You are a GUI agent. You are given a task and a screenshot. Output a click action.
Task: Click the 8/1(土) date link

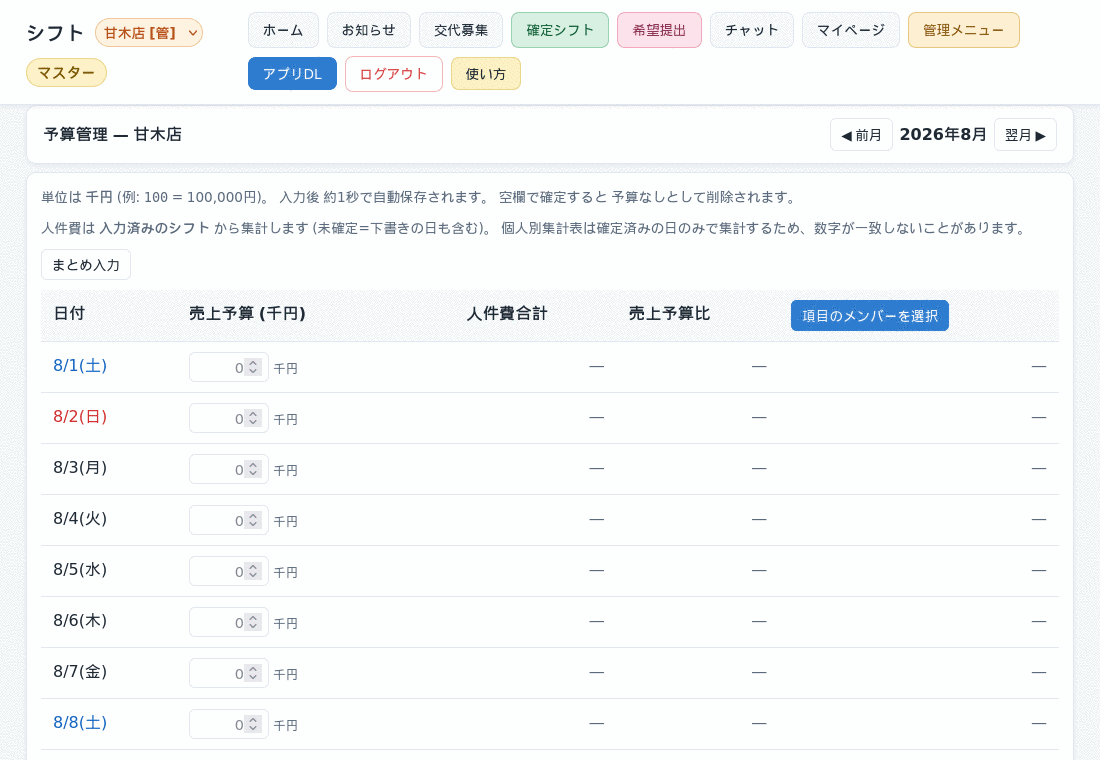80,366
